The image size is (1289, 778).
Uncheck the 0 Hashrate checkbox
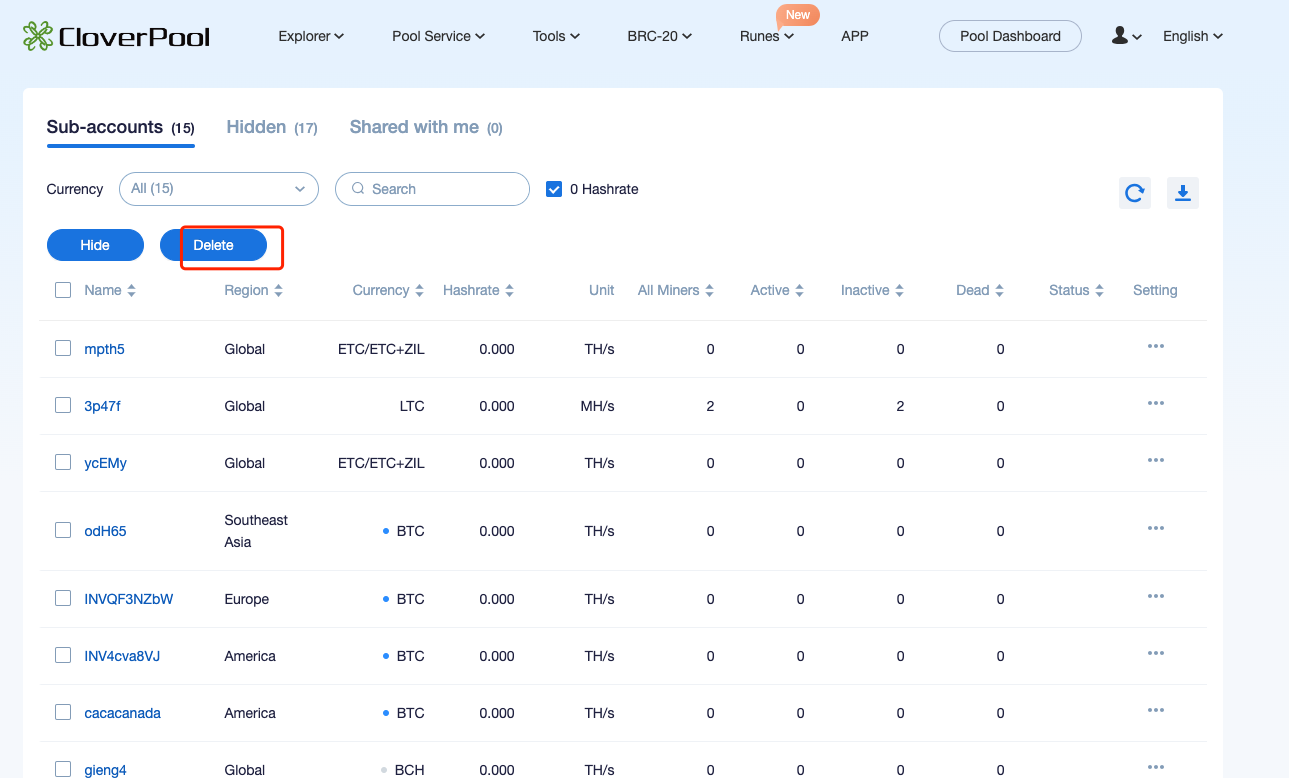coord(554,189)
